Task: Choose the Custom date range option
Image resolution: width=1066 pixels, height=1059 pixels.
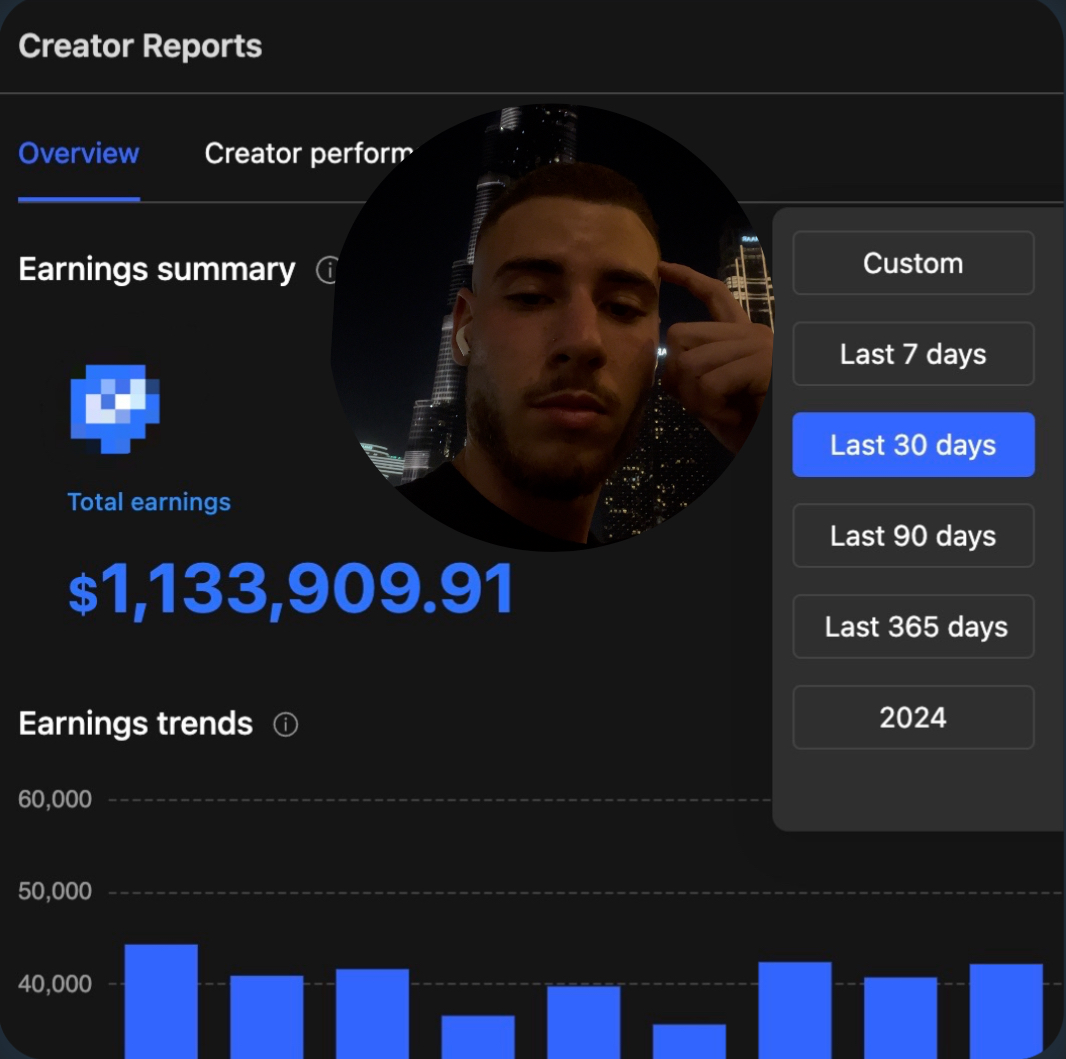Action: pos(913,264)
